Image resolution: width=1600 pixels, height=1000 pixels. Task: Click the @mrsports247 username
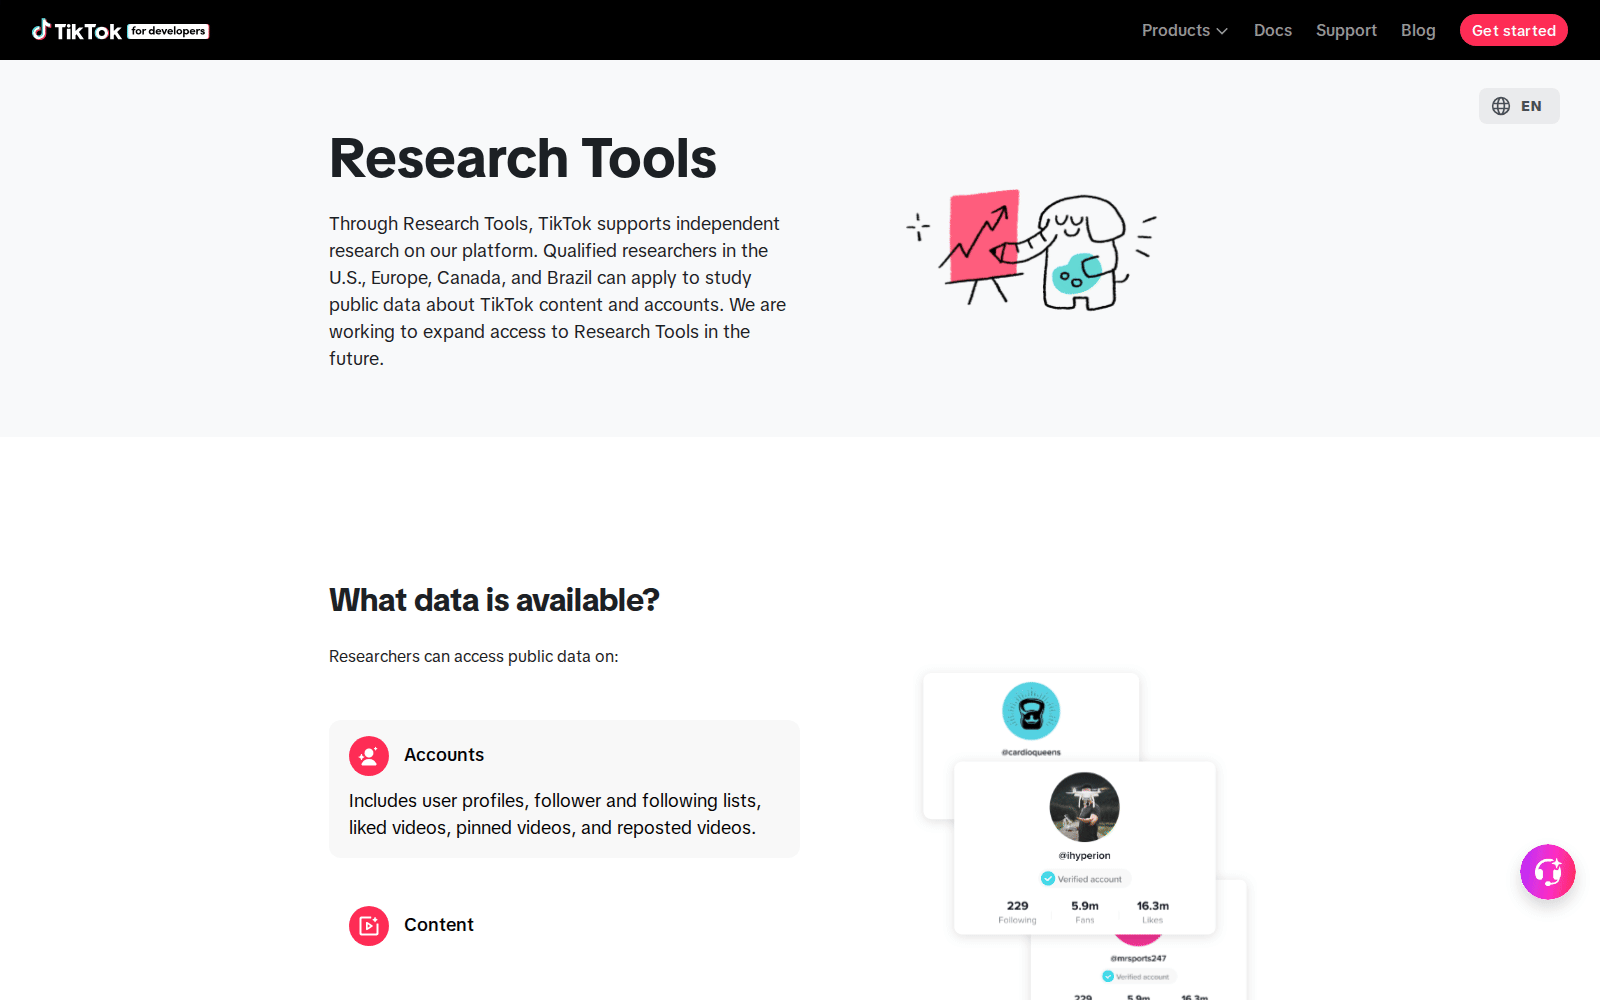pyautogui.click(x=1138, y=958)
